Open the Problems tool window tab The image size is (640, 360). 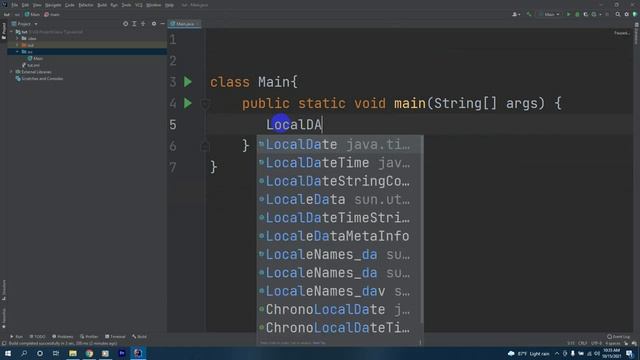(x=62, y=337)
